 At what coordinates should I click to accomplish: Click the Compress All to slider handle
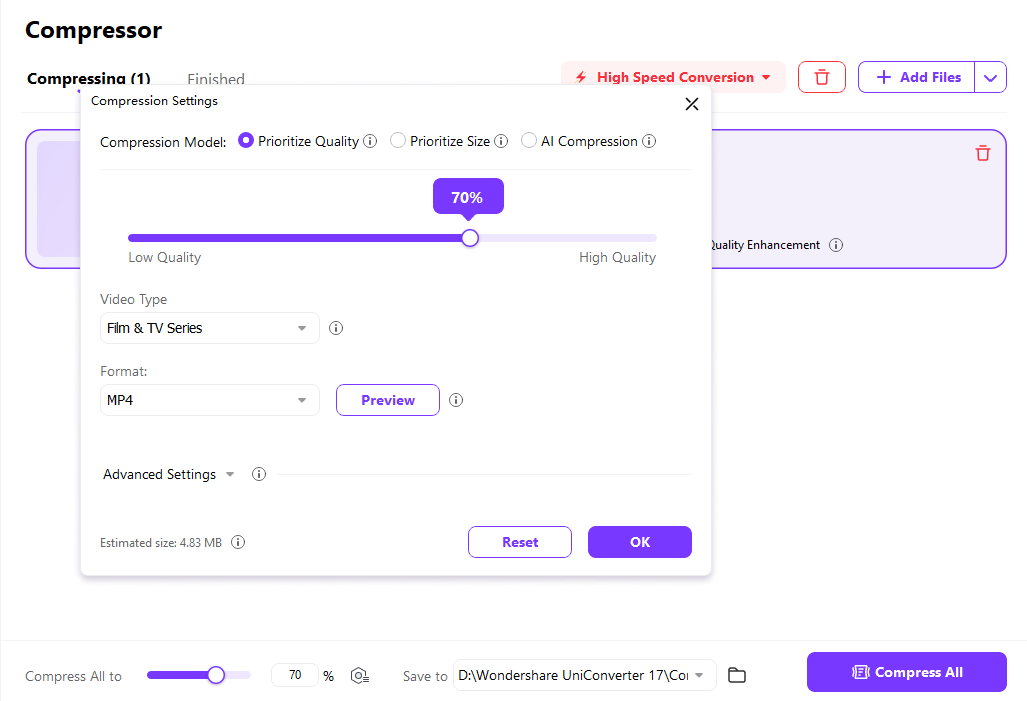click(216, 675)
